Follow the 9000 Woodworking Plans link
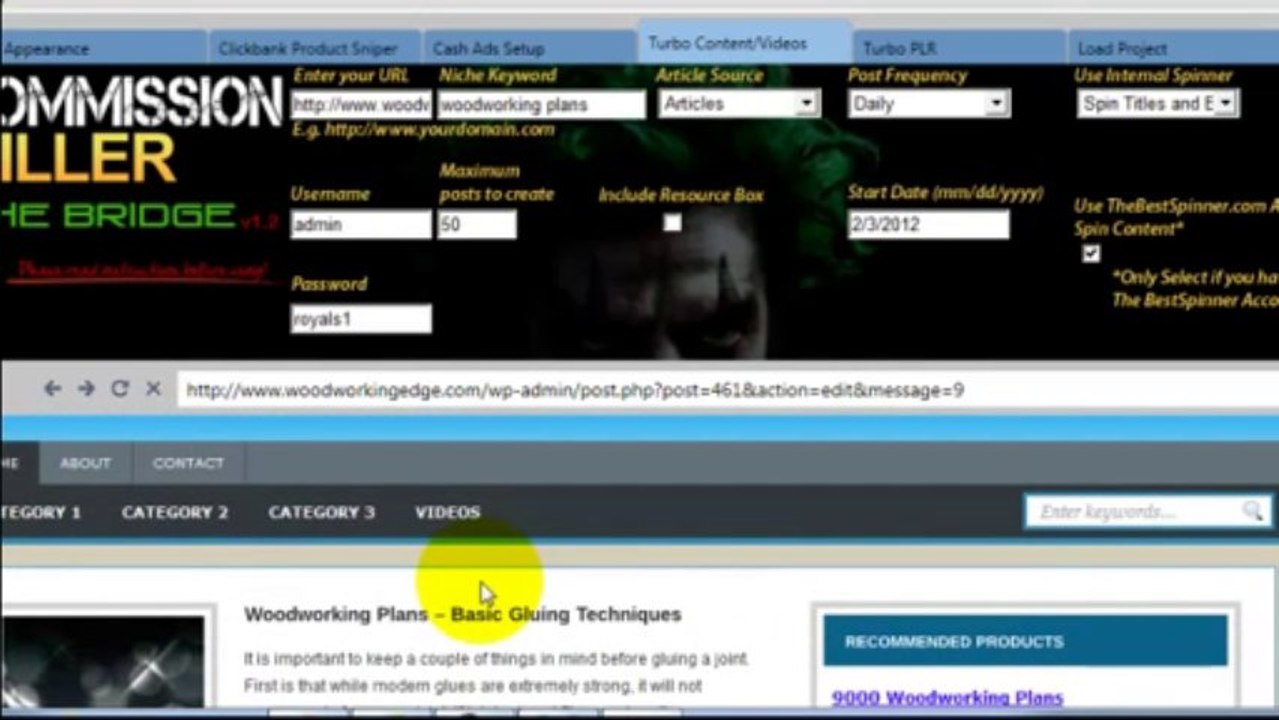This screenshot has width=1279, height=720. (x=947, y=698)
